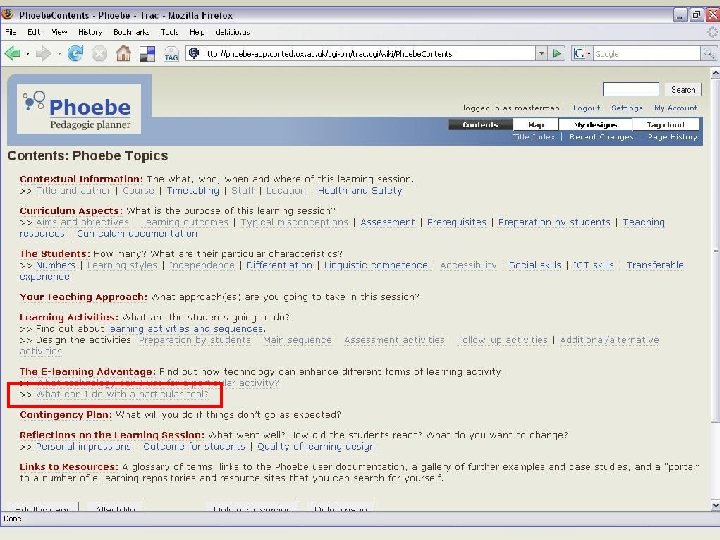This screenshot has width=720, height=540.
Task: Open the Aims and objectives link
Action: tap(82, 222)
